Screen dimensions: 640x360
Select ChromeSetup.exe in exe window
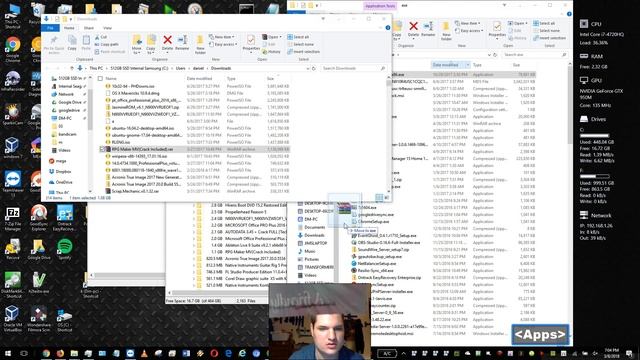pyautogui.click(x=373, y=222)
